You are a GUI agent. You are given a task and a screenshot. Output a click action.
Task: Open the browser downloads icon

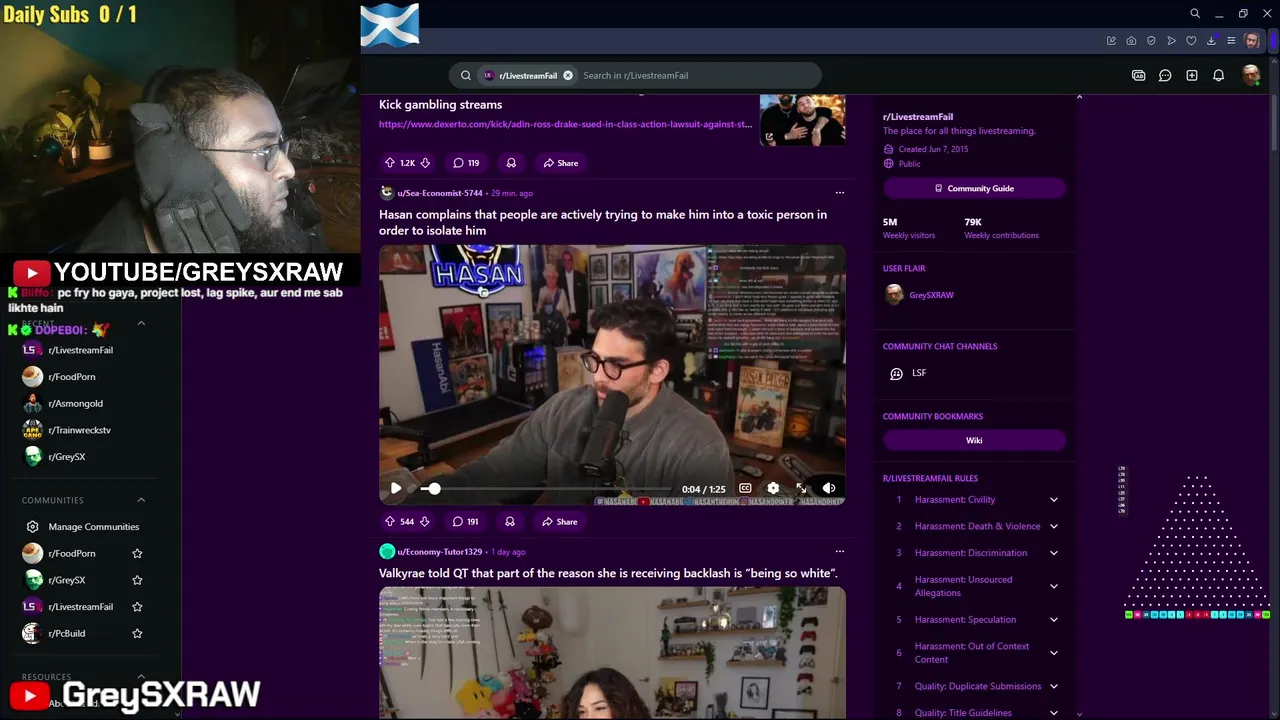pos(1211,41)
